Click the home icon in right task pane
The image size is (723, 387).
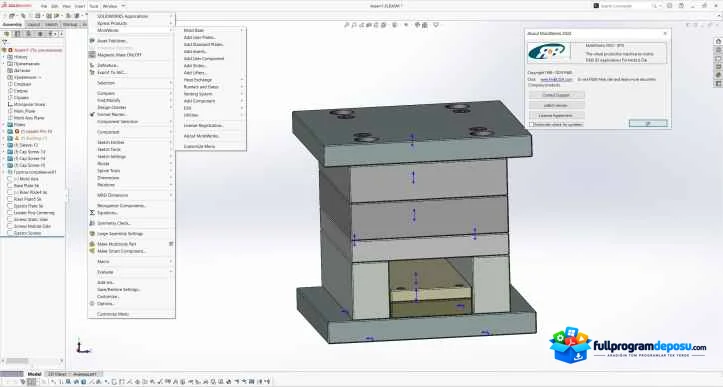(x=718, y=42)
